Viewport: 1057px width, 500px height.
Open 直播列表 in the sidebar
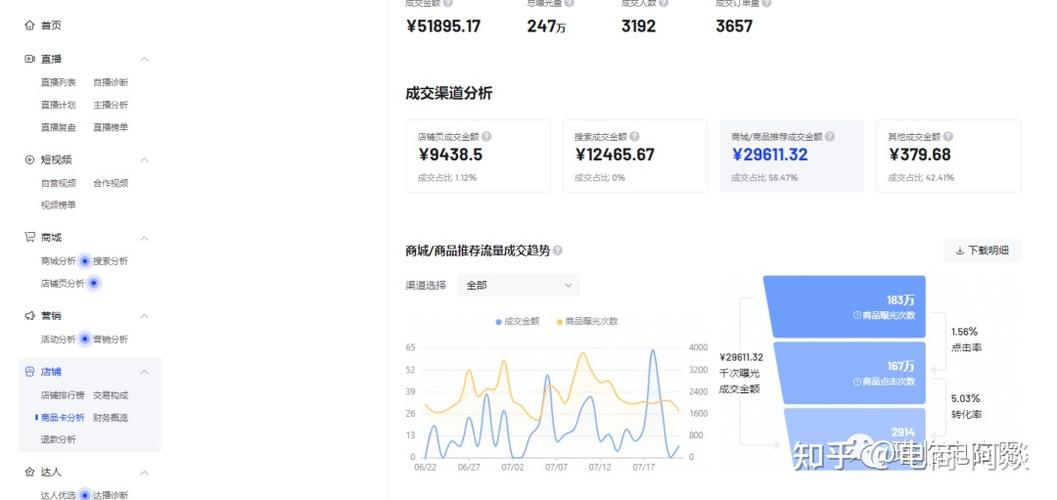(x=58, y=82)
